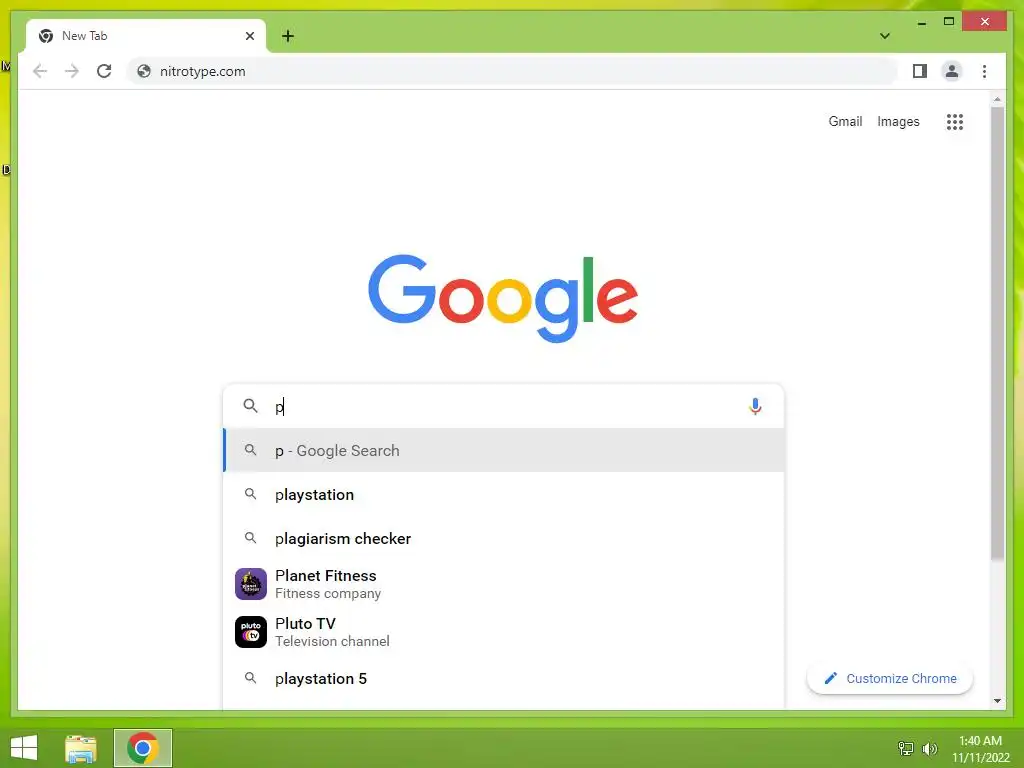Click the 'Planet Fitness' suggestion title
This screenshot has width=1024, height=768.
click(325, 575)
